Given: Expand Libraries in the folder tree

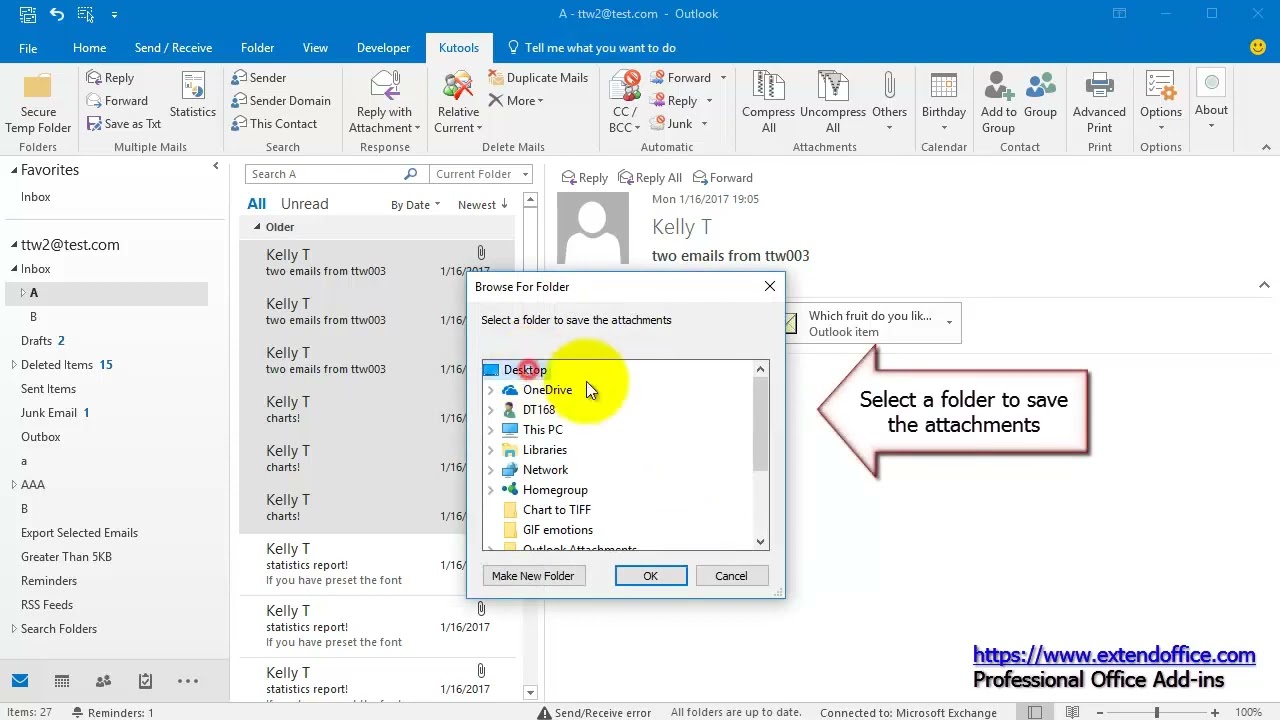Looking at the screenshot, I should (x=491, y=450).
